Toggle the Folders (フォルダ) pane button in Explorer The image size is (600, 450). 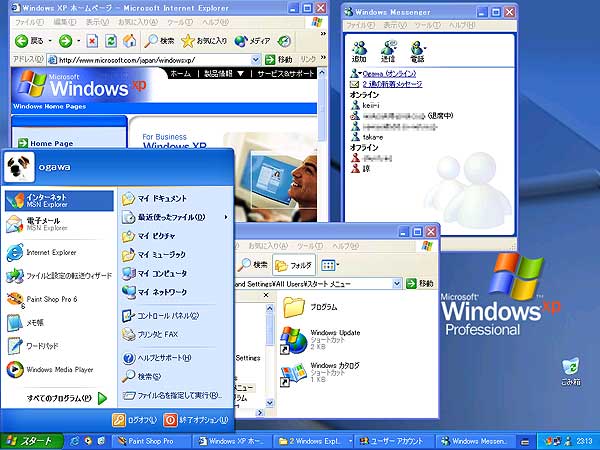pos(293,265)
